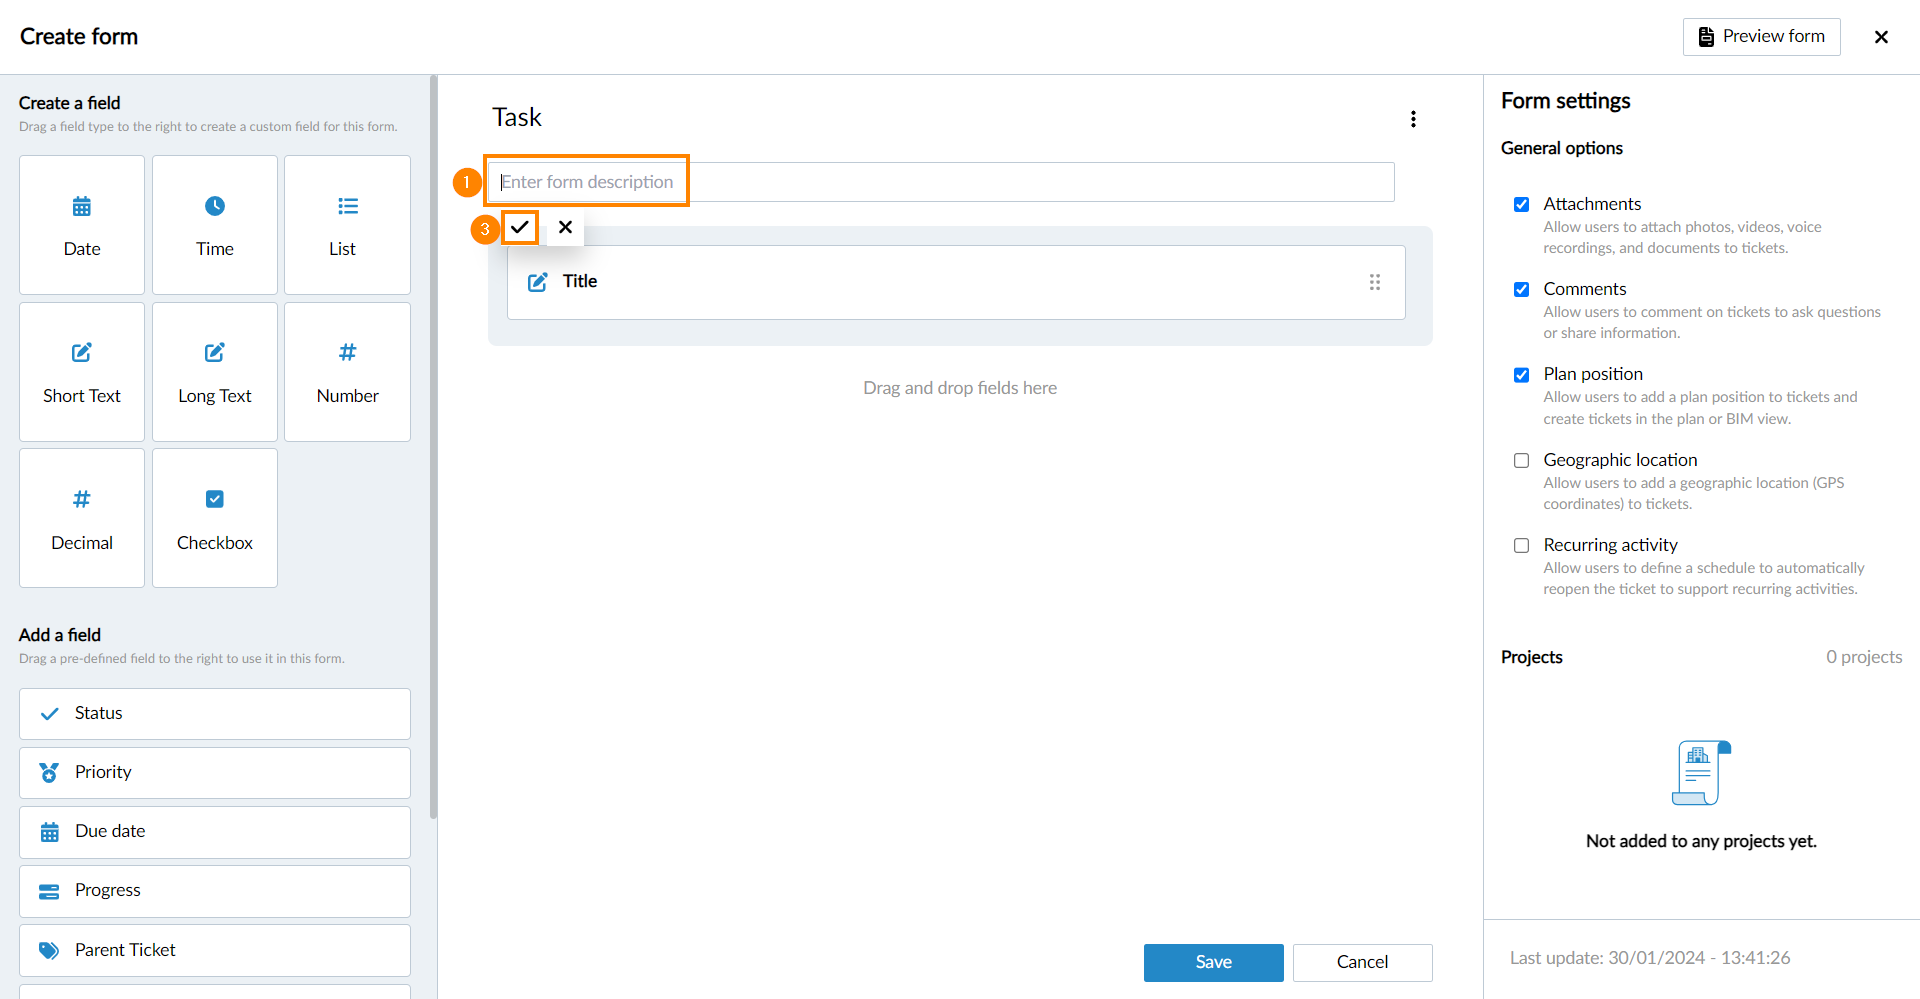Choose the Checkbox field type tile
This screenshot has height=999, width=1920.
point(215,518)
